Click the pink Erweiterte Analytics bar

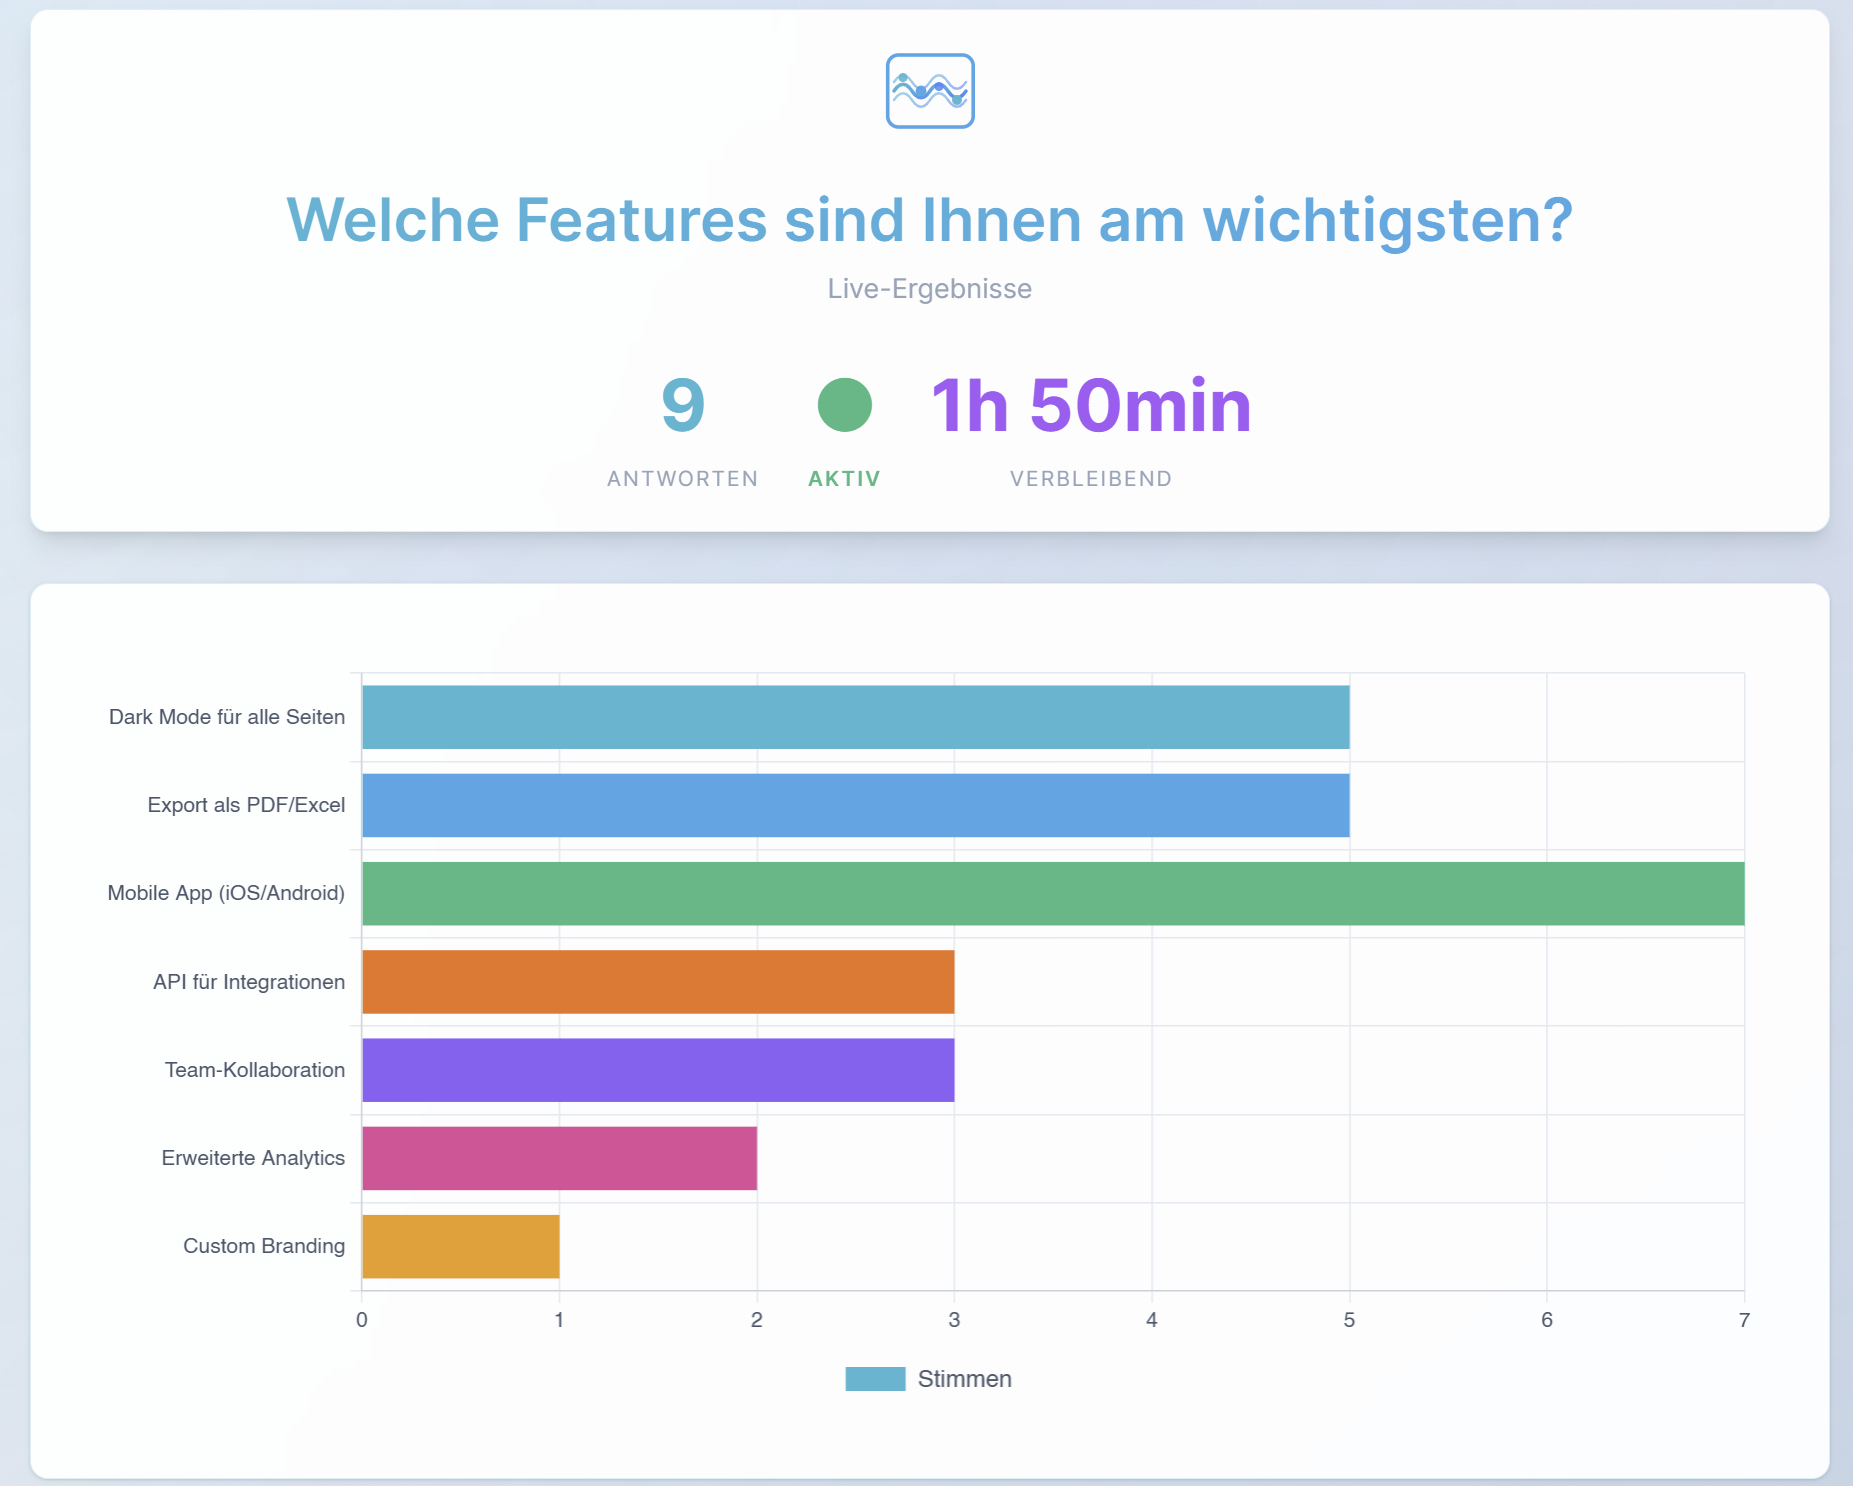[x=559, y=1158]
